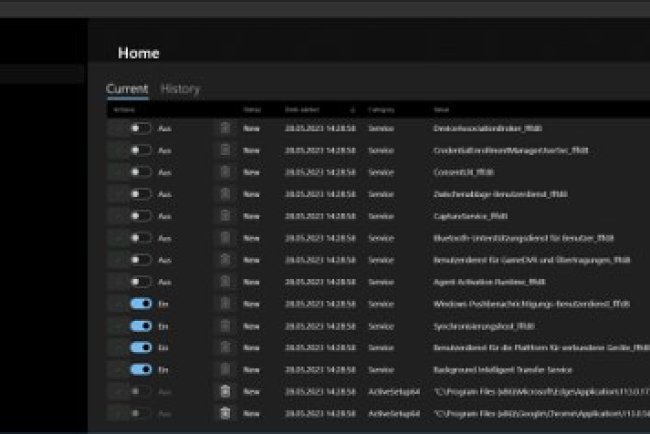Click the Synchronisierungshost value text
The image size is (650, 434).
pyautogui.click(x=484, y=326)
